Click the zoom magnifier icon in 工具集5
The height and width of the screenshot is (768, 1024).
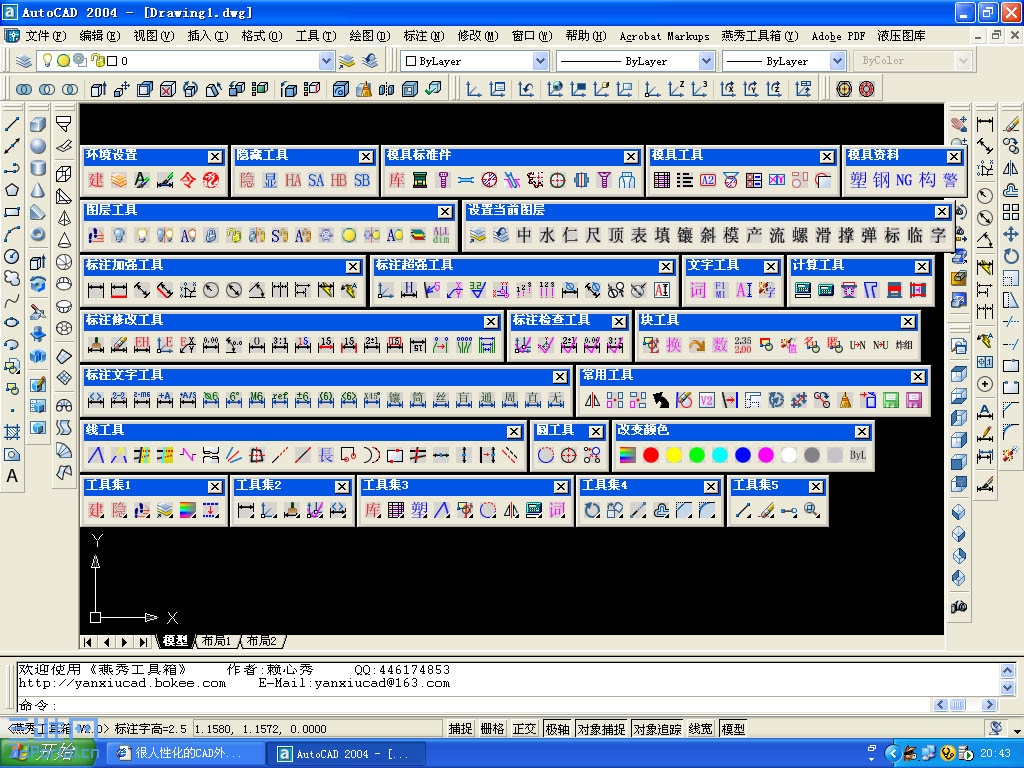point(812,510)
